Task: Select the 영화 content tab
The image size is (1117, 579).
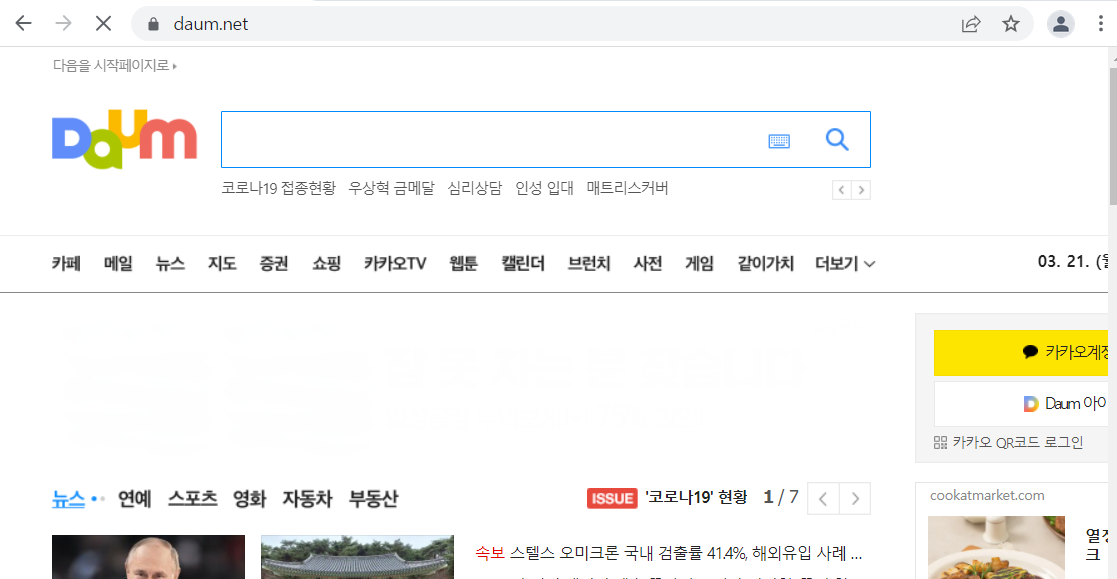Action: point(249,499)
